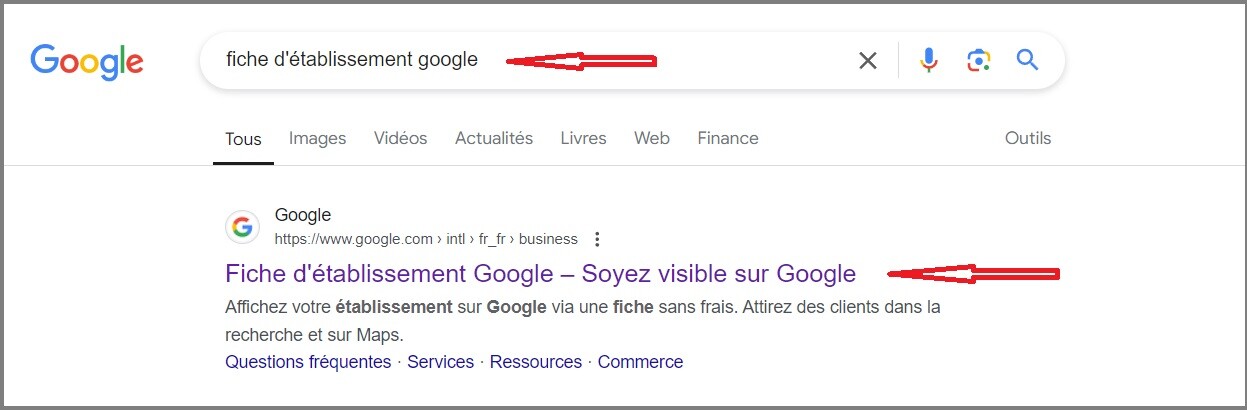This screenshot has width=1247, height=410.
Task: Click the Google favicon beside the result
Action: click(x=242, y=228)
